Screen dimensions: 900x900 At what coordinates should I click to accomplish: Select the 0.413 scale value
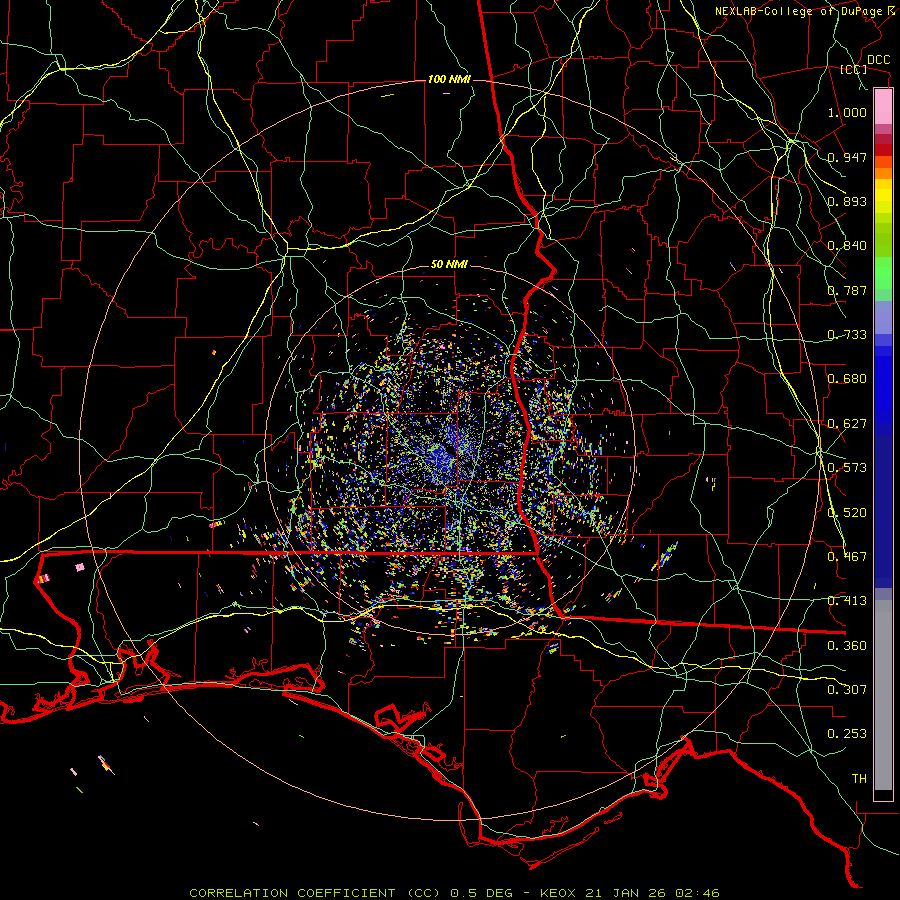click(847, 601)
